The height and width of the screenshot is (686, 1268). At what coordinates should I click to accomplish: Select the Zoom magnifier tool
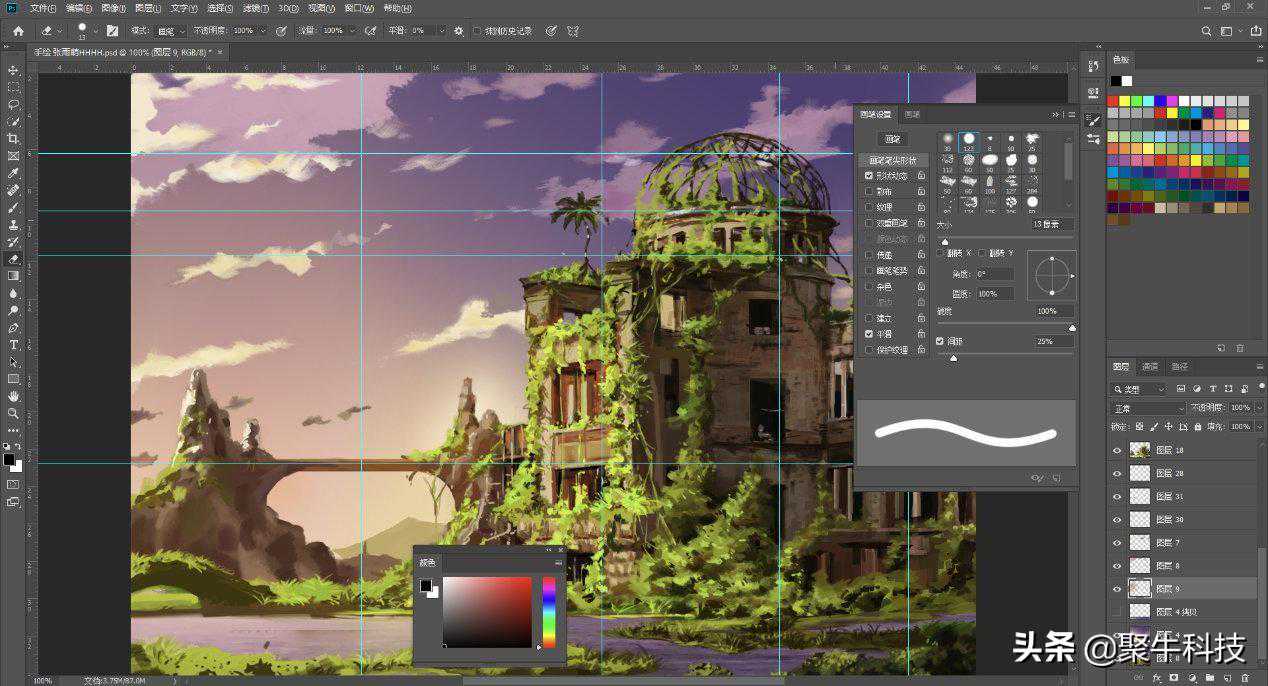point(14,413)
